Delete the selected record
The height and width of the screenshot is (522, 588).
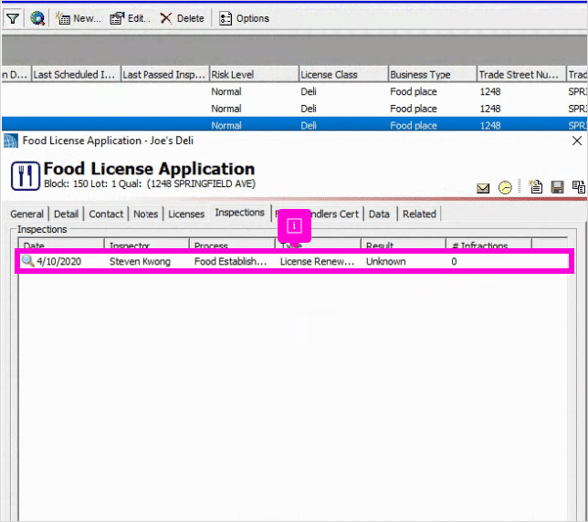182,18
